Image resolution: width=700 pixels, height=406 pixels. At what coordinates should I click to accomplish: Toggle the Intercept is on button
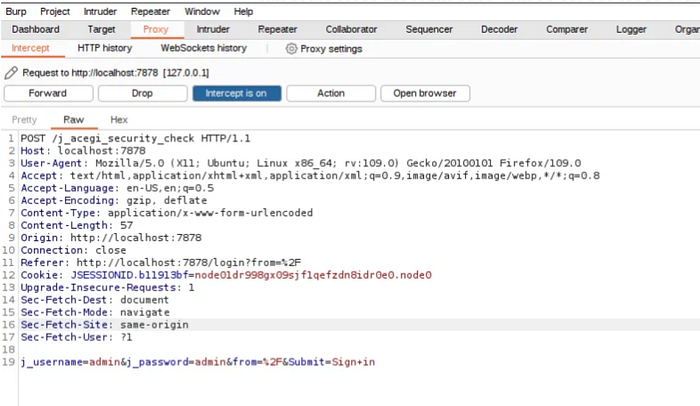click(237, 93)
